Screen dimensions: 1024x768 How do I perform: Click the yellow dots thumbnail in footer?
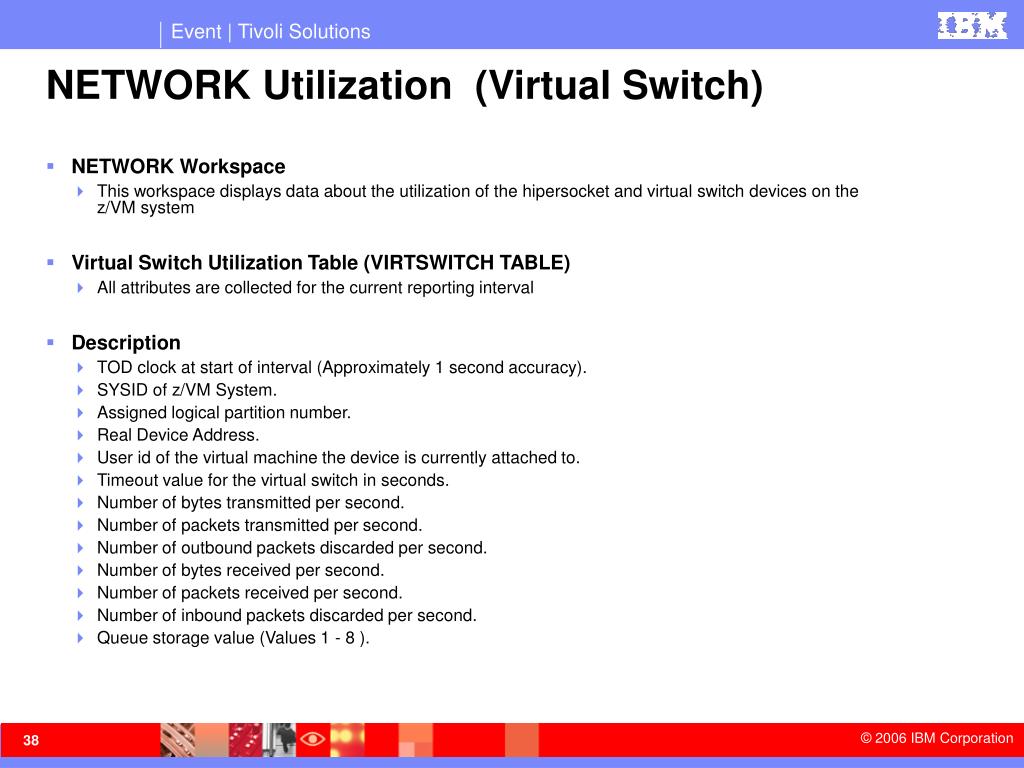(x=347, y=739)
